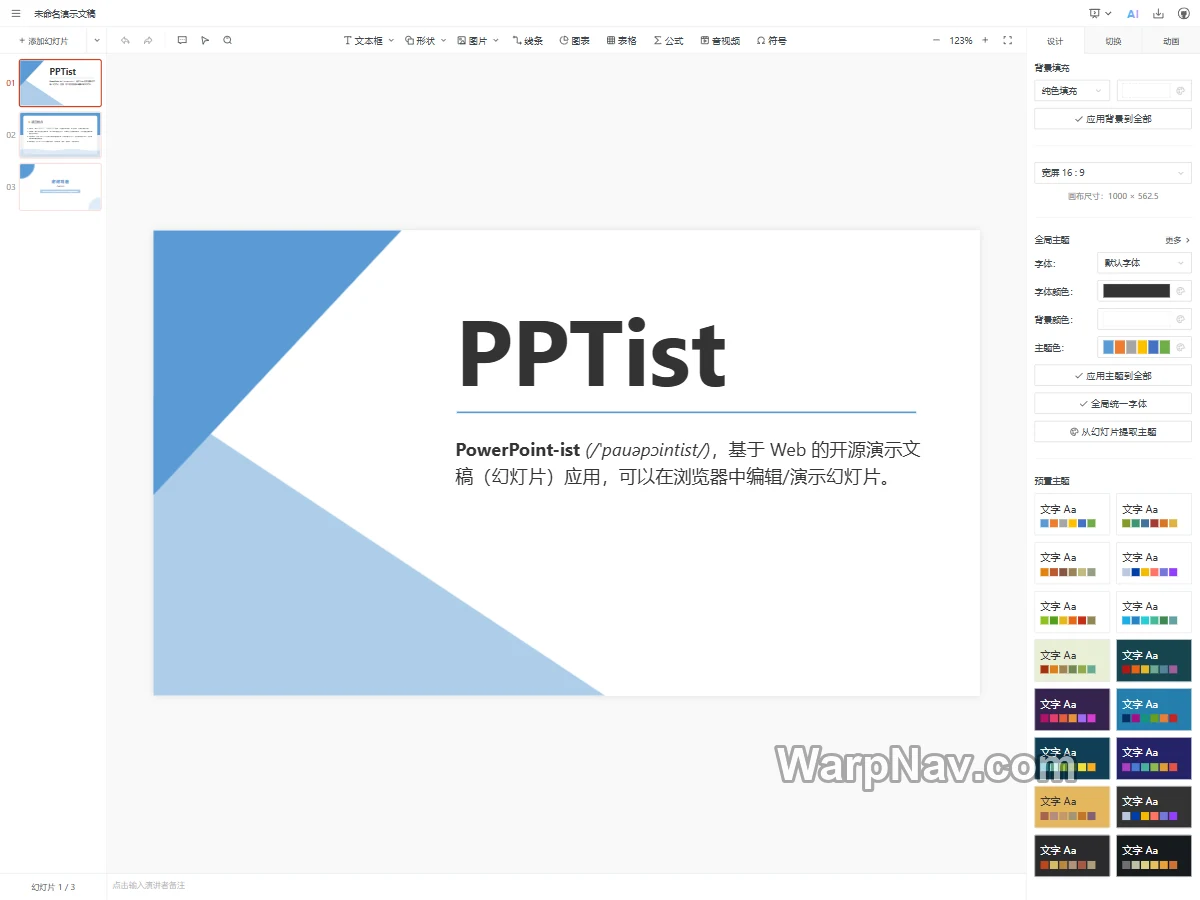The image size is (1200, 900).
Task: Open the search magnifier tool
Action: pyautogui.click(x=227, y=40)
